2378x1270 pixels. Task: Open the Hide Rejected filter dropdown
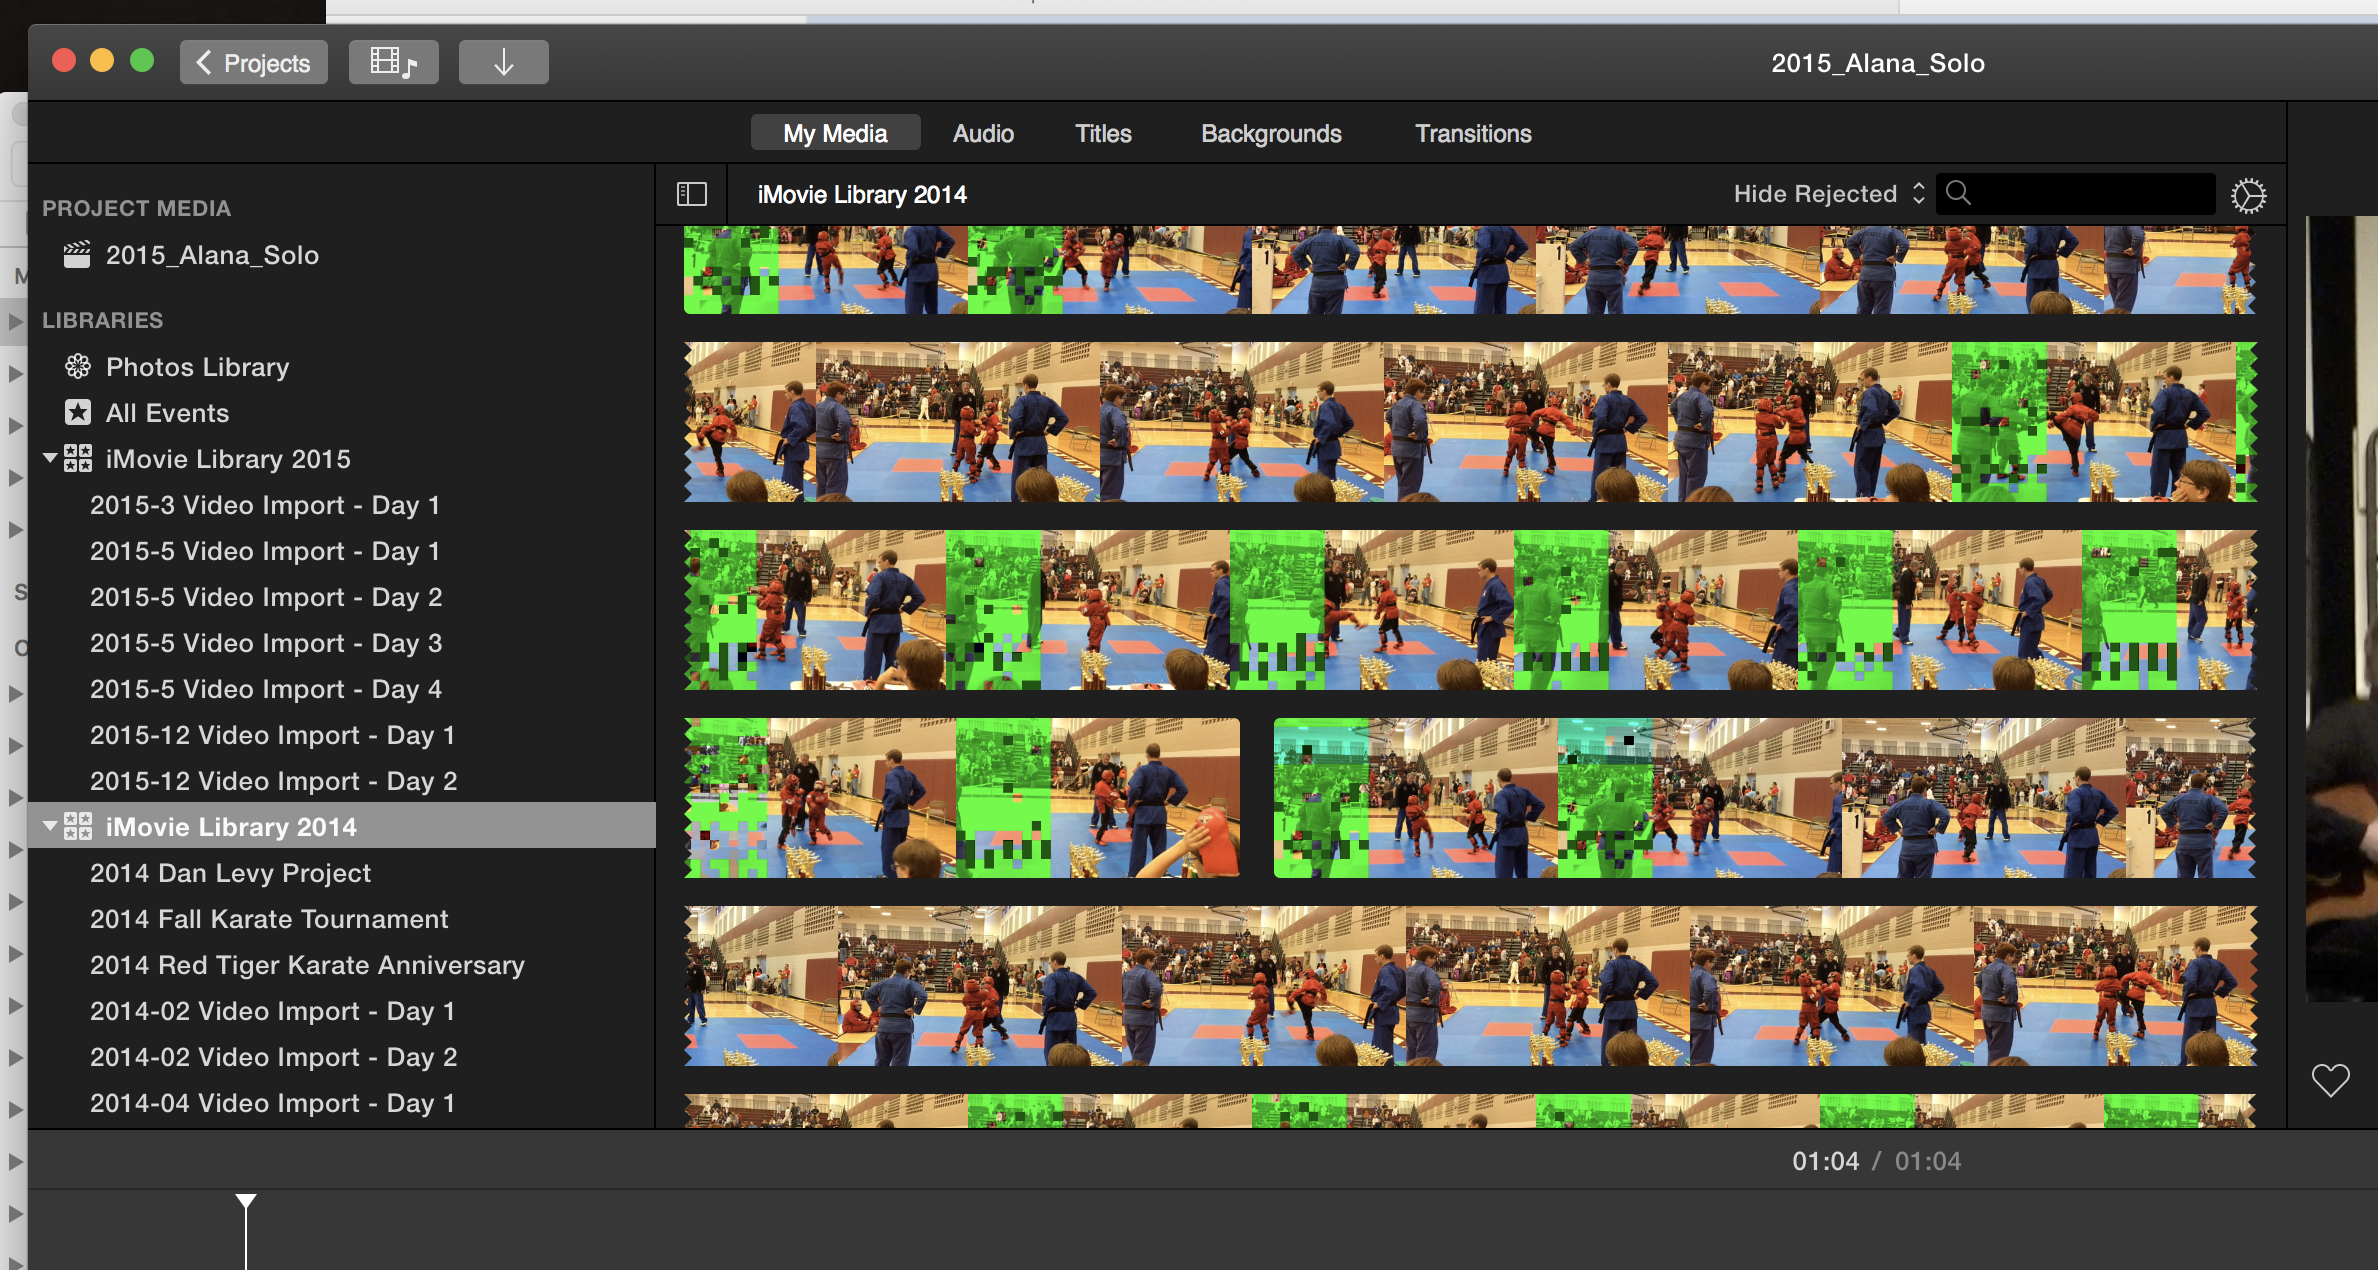(1828, 194)
